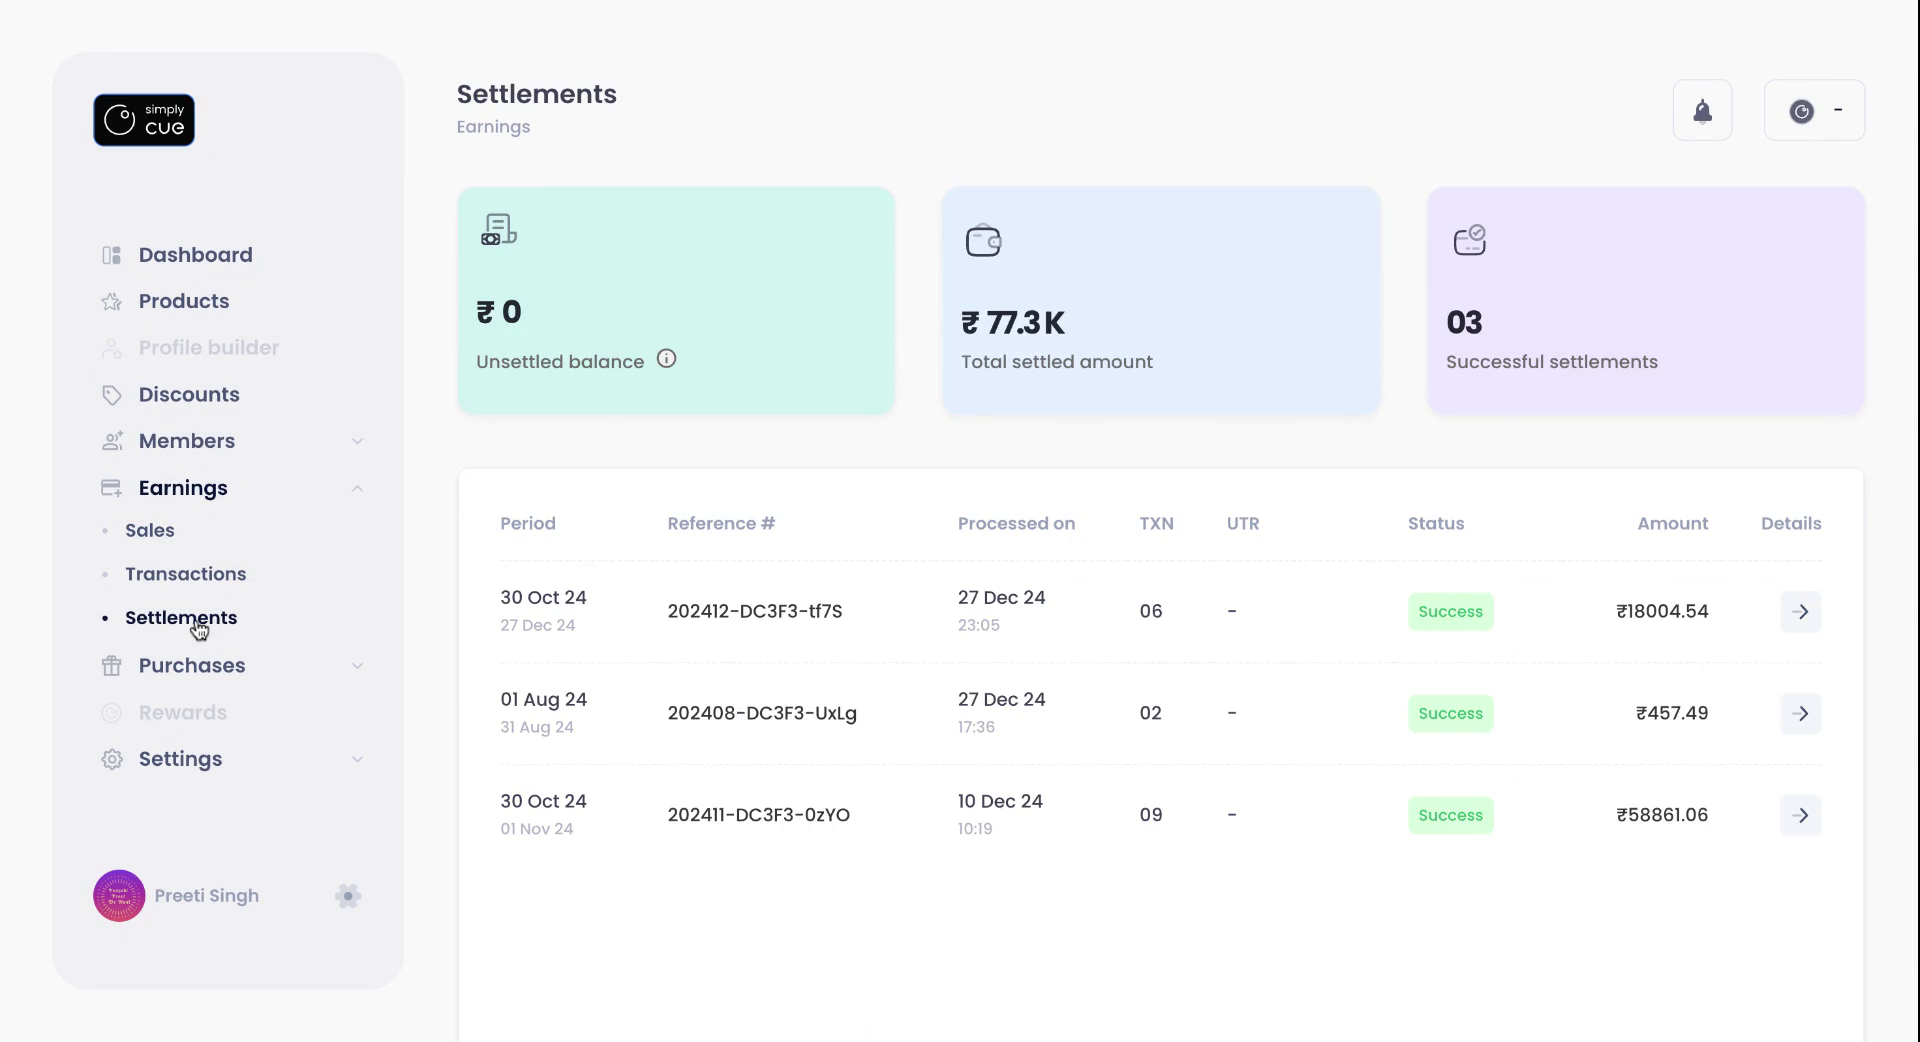
Task: Select the Transactions sub-item
Action: (x=185, y=574)
